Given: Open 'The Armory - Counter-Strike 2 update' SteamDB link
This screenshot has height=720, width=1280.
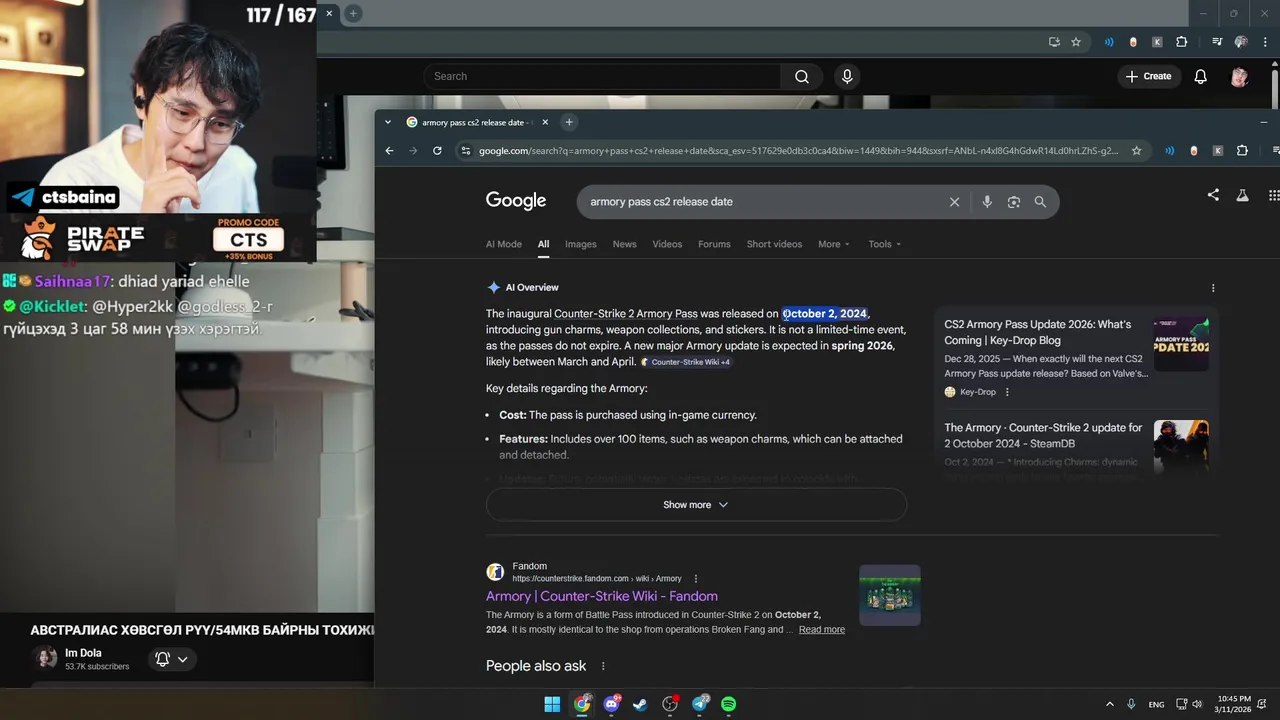Looking at the screenshot, I should click(x=1043, y=435).
